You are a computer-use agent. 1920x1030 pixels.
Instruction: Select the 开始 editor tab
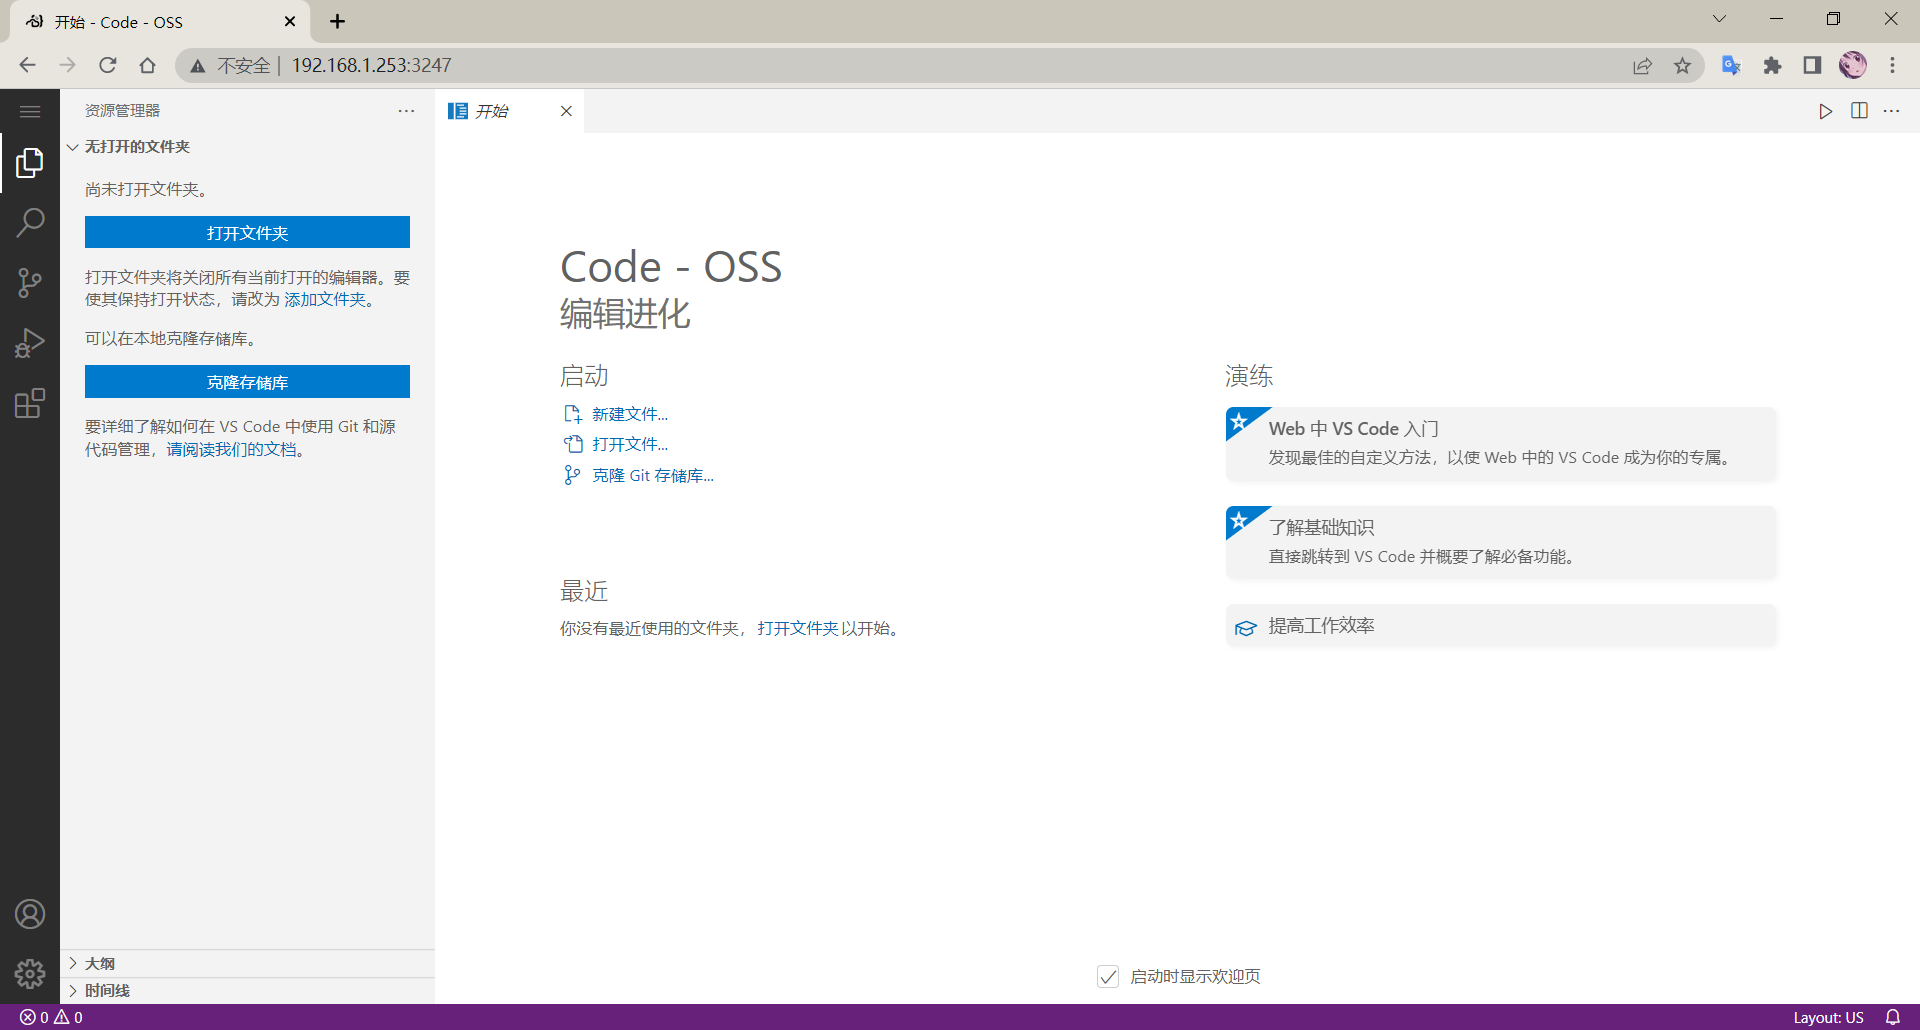(492, 111)
